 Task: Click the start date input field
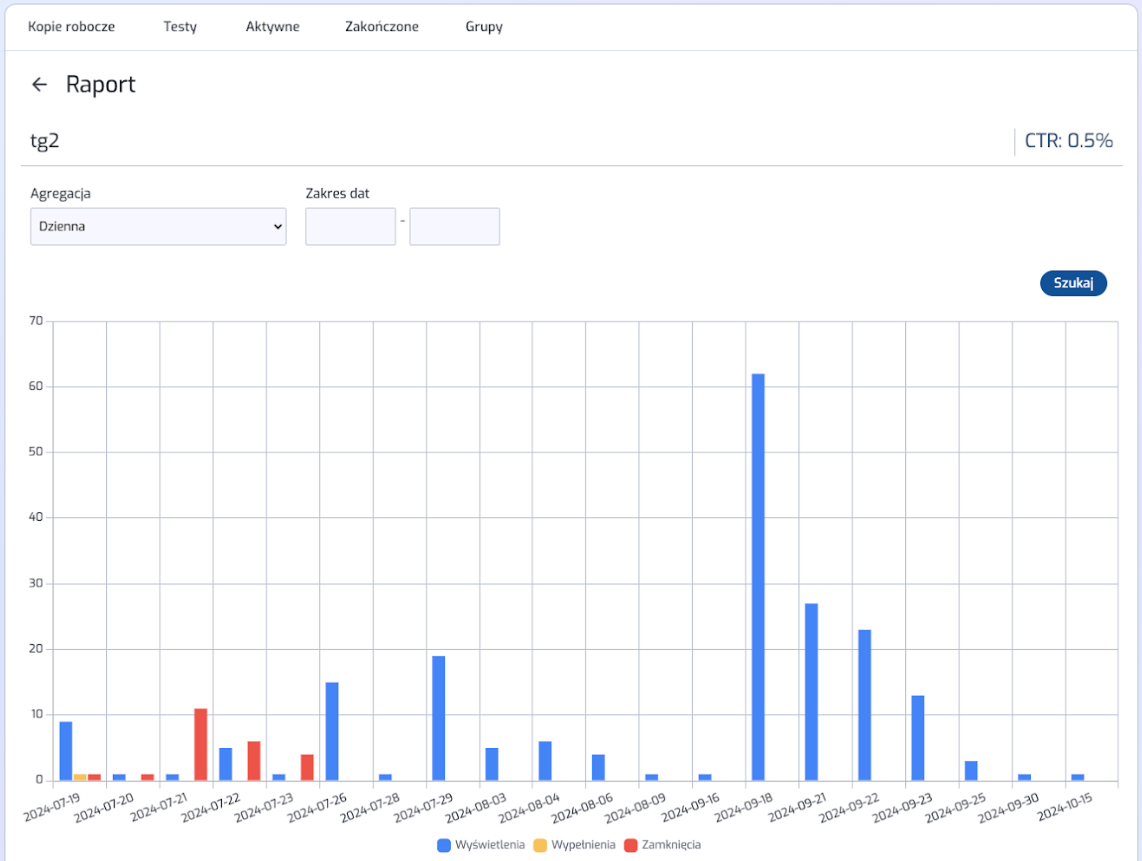[350, 226]
